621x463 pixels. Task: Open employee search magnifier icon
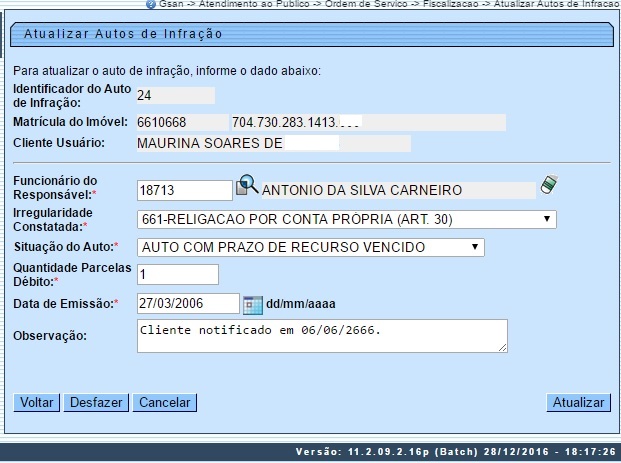tap(247, 185)
